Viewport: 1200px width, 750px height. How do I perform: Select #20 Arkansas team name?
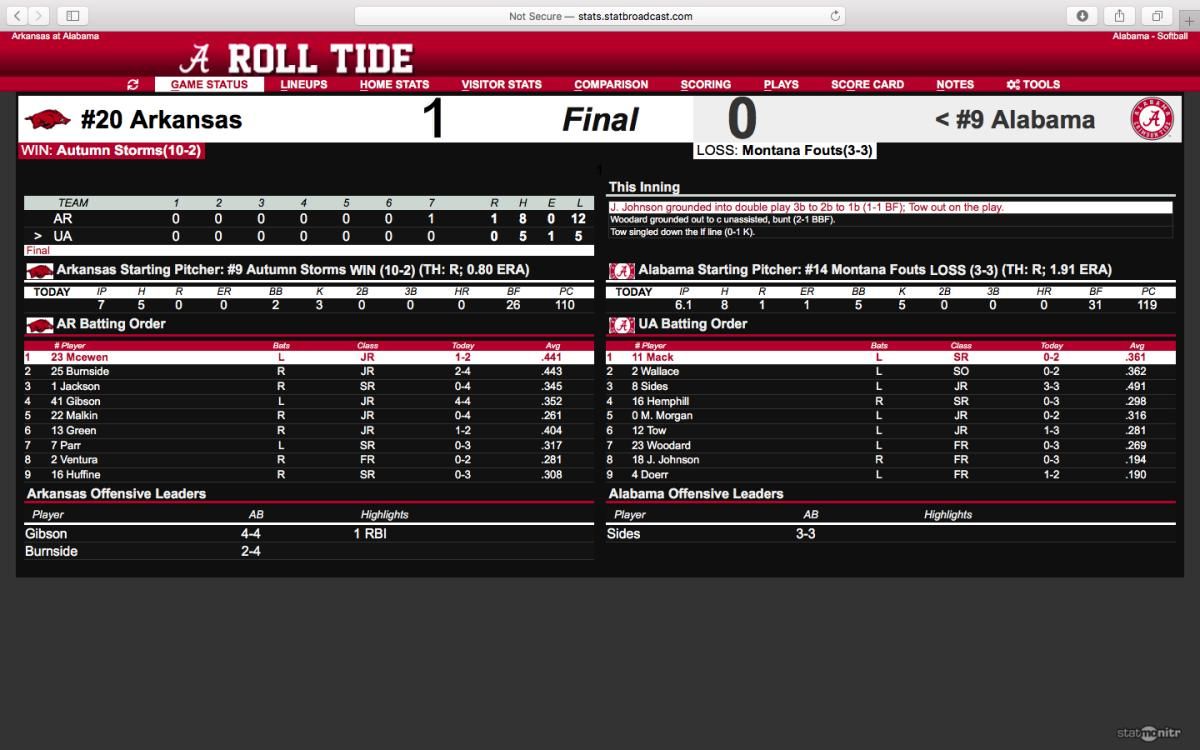click(x=161, y=120)
